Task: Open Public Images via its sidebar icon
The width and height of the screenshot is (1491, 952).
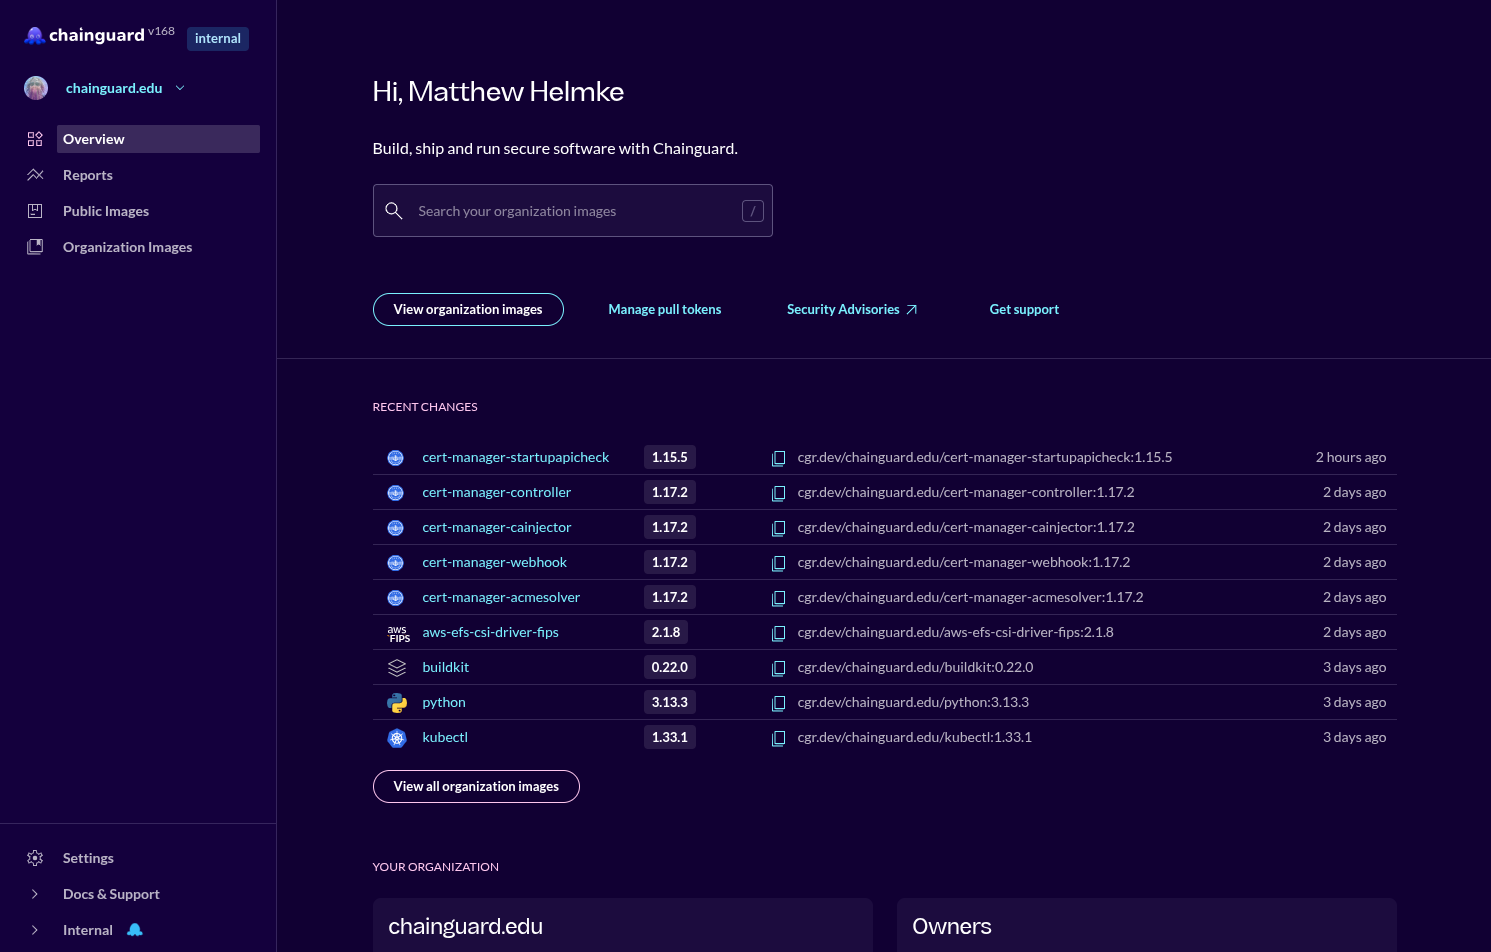Action: pos(35,210)
